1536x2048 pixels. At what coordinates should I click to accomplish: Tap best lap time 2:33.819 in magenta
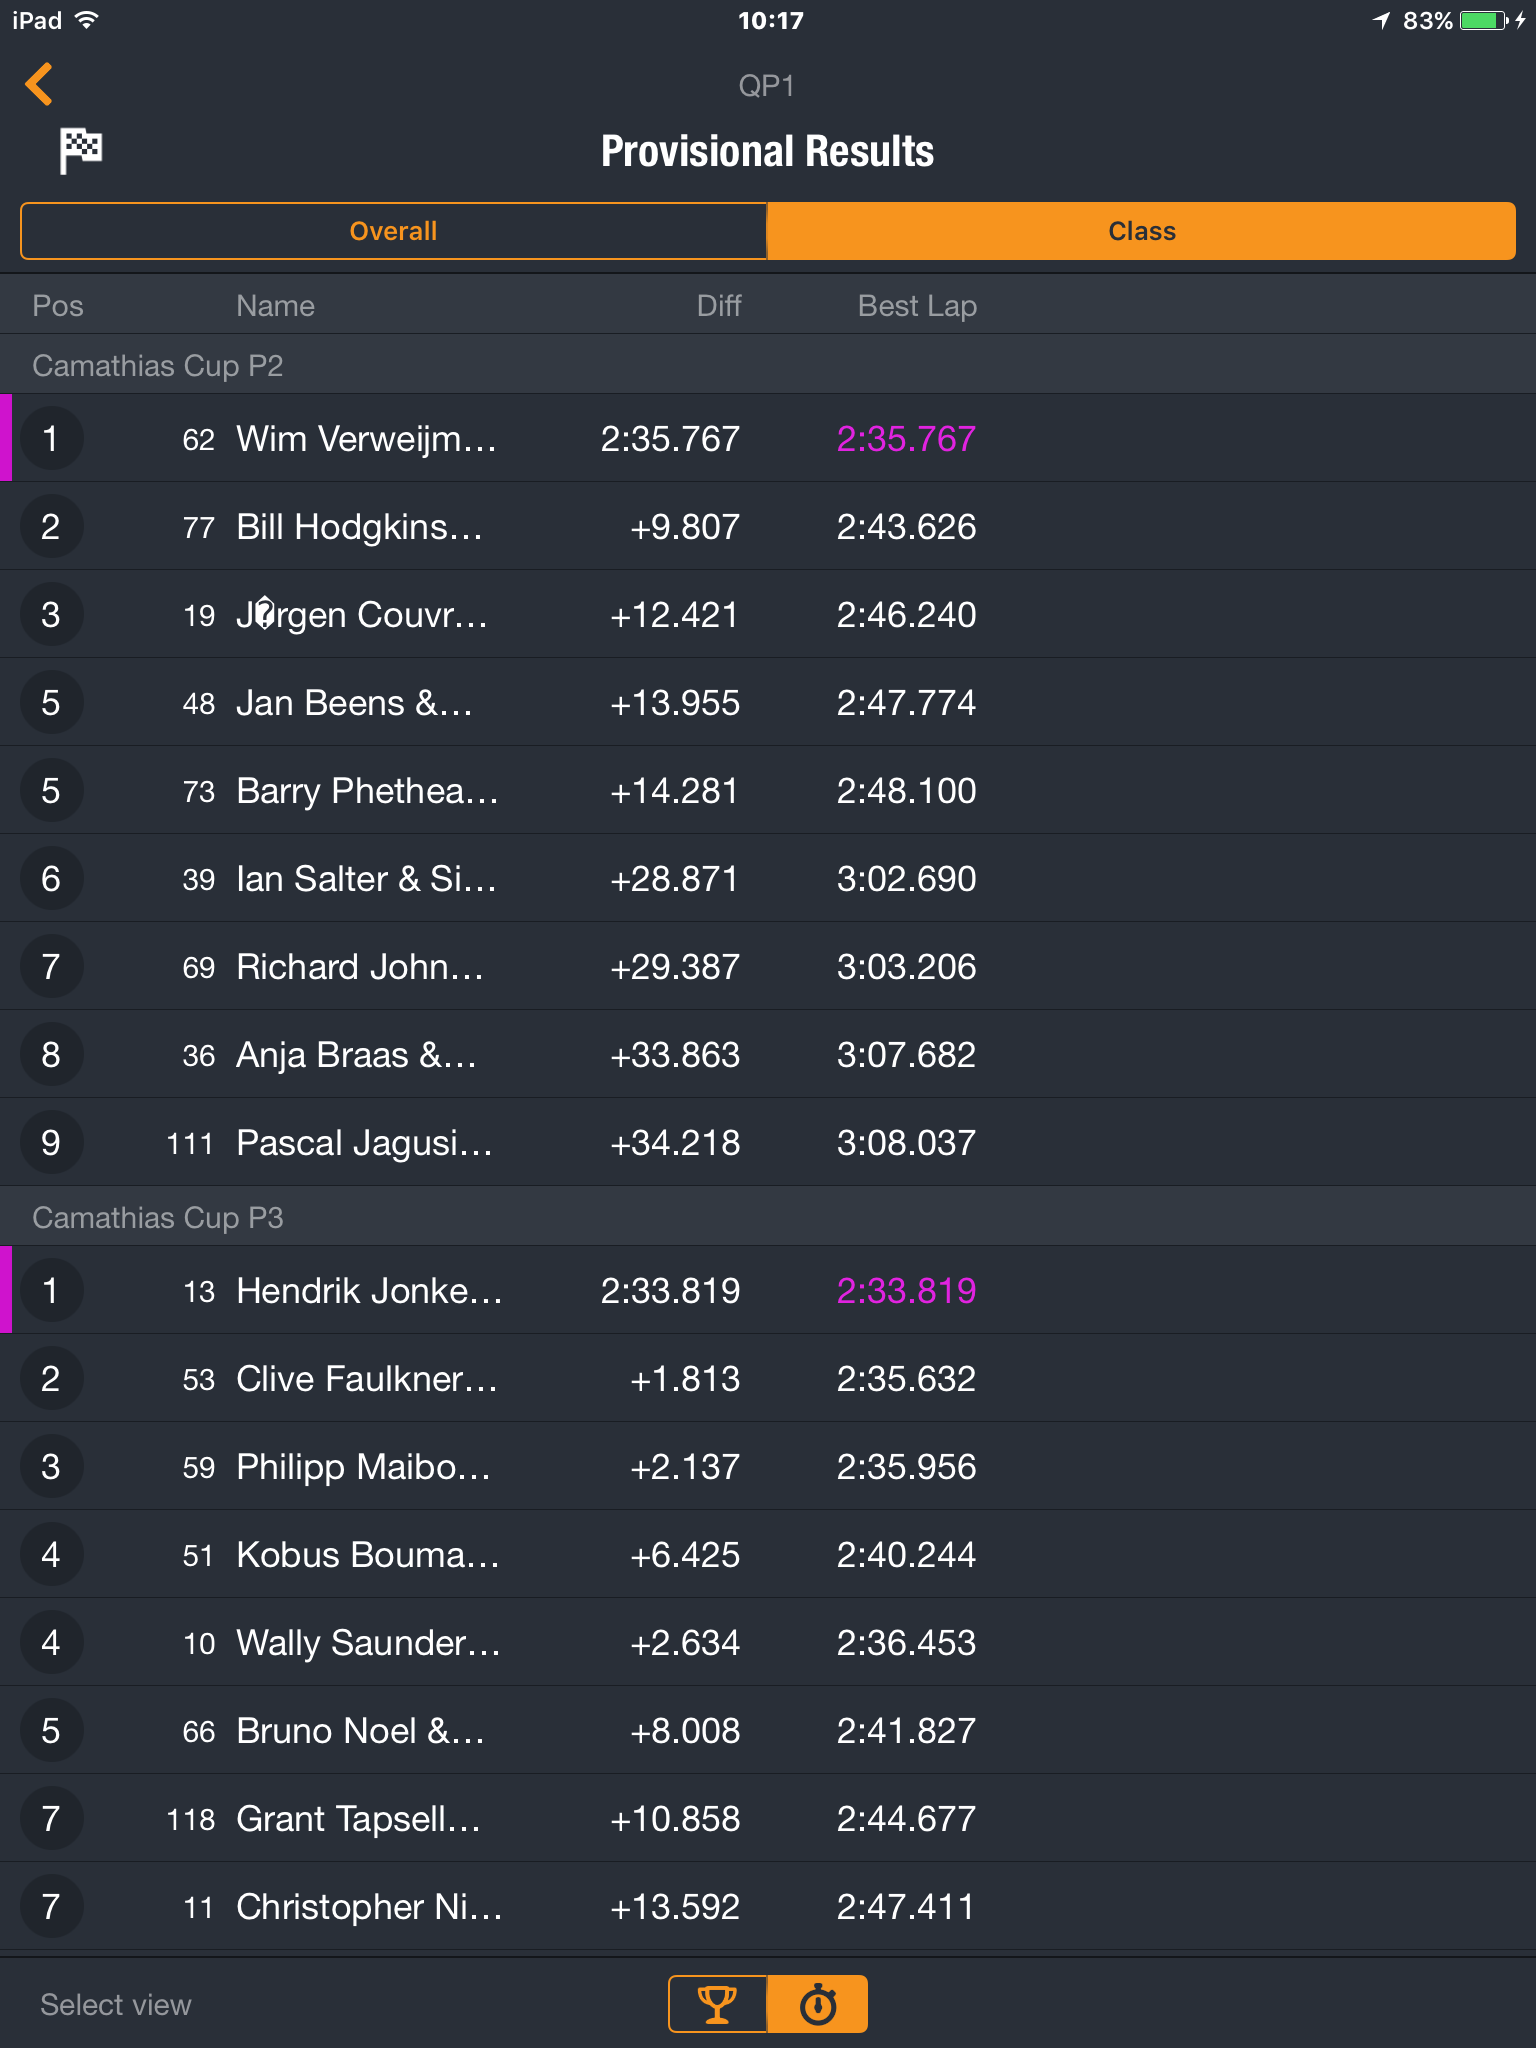(x=906, y=1290)
